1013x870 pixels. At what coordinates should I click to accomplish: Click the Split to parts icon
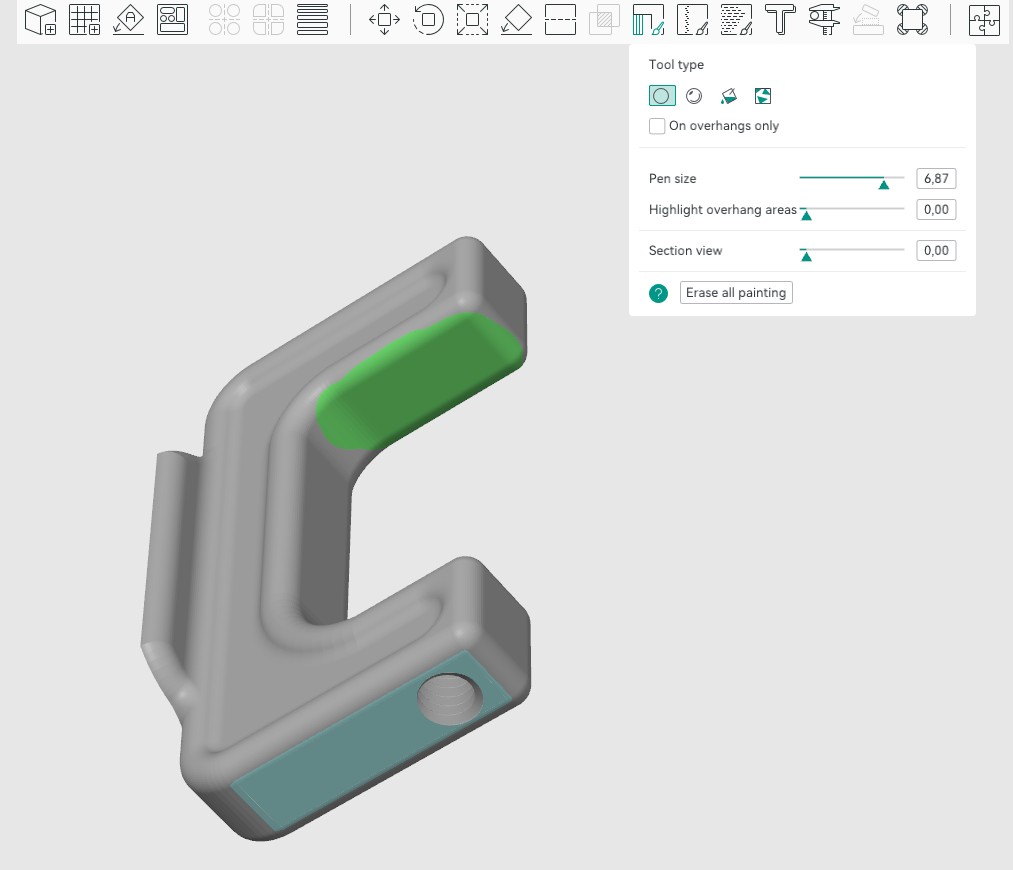click(268, 19)
